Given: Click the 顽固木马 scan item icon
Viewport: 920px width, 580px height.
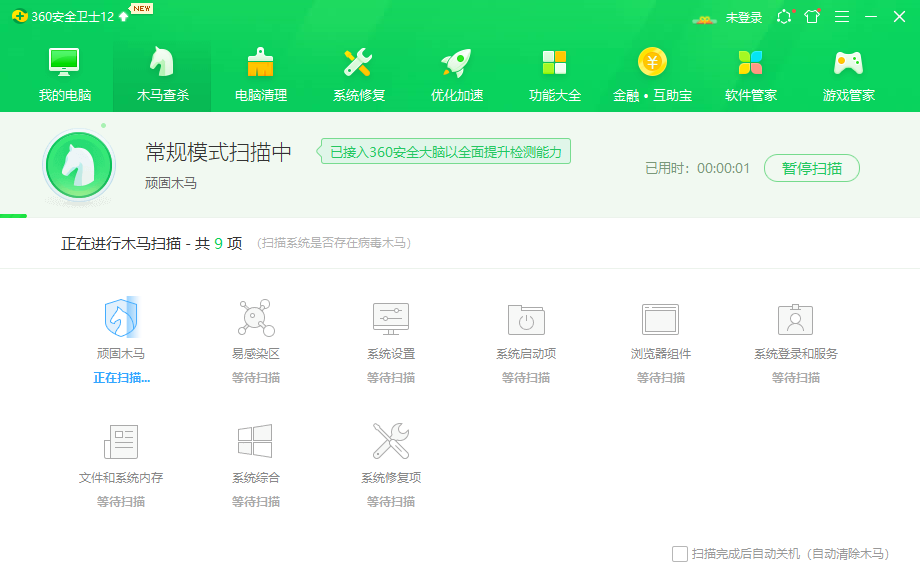Looking at the screenshot, I should tap(121, 319).
